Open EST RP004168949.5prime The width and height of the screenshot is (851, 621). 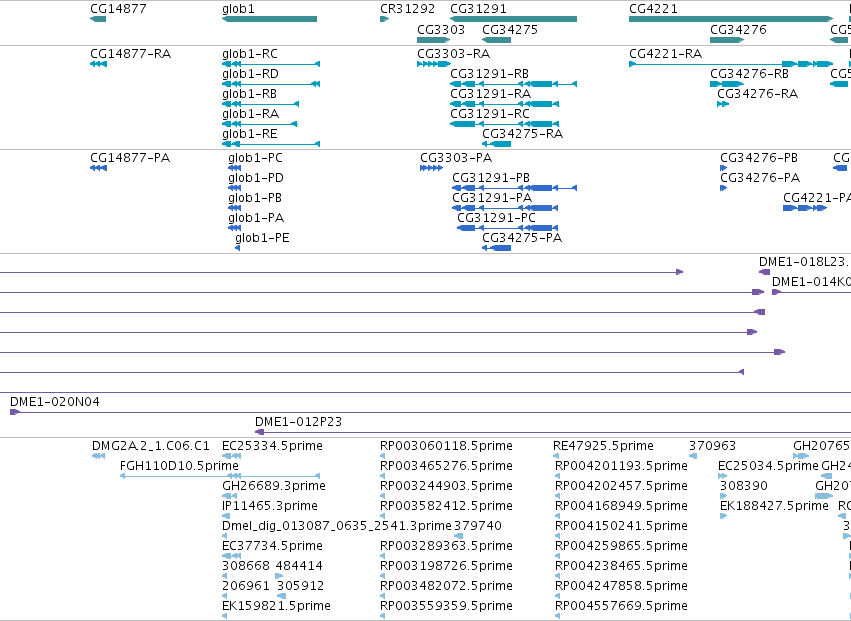point(558,516)
